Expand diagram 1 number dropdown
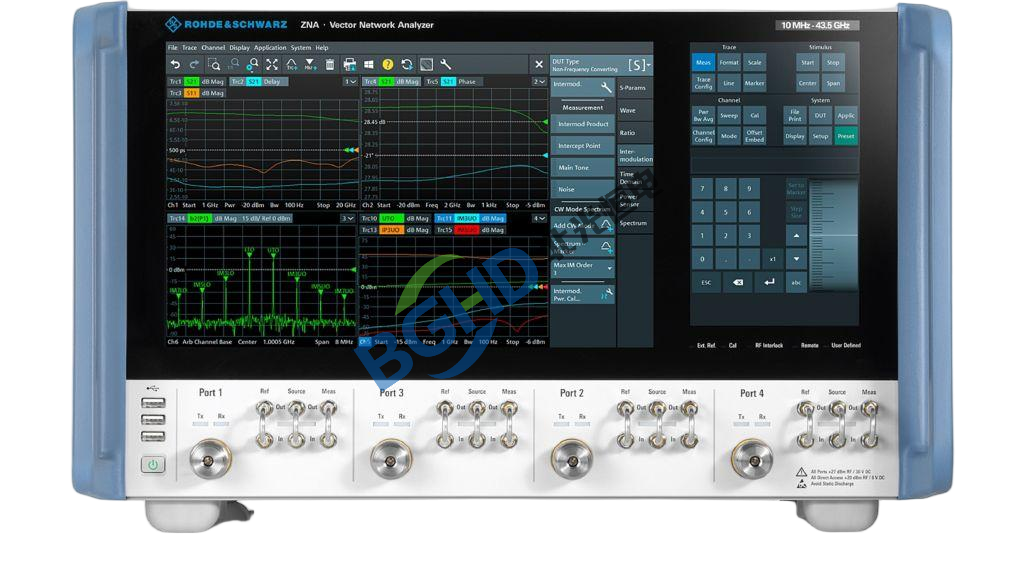1024x576 pixels. (351, 82)
